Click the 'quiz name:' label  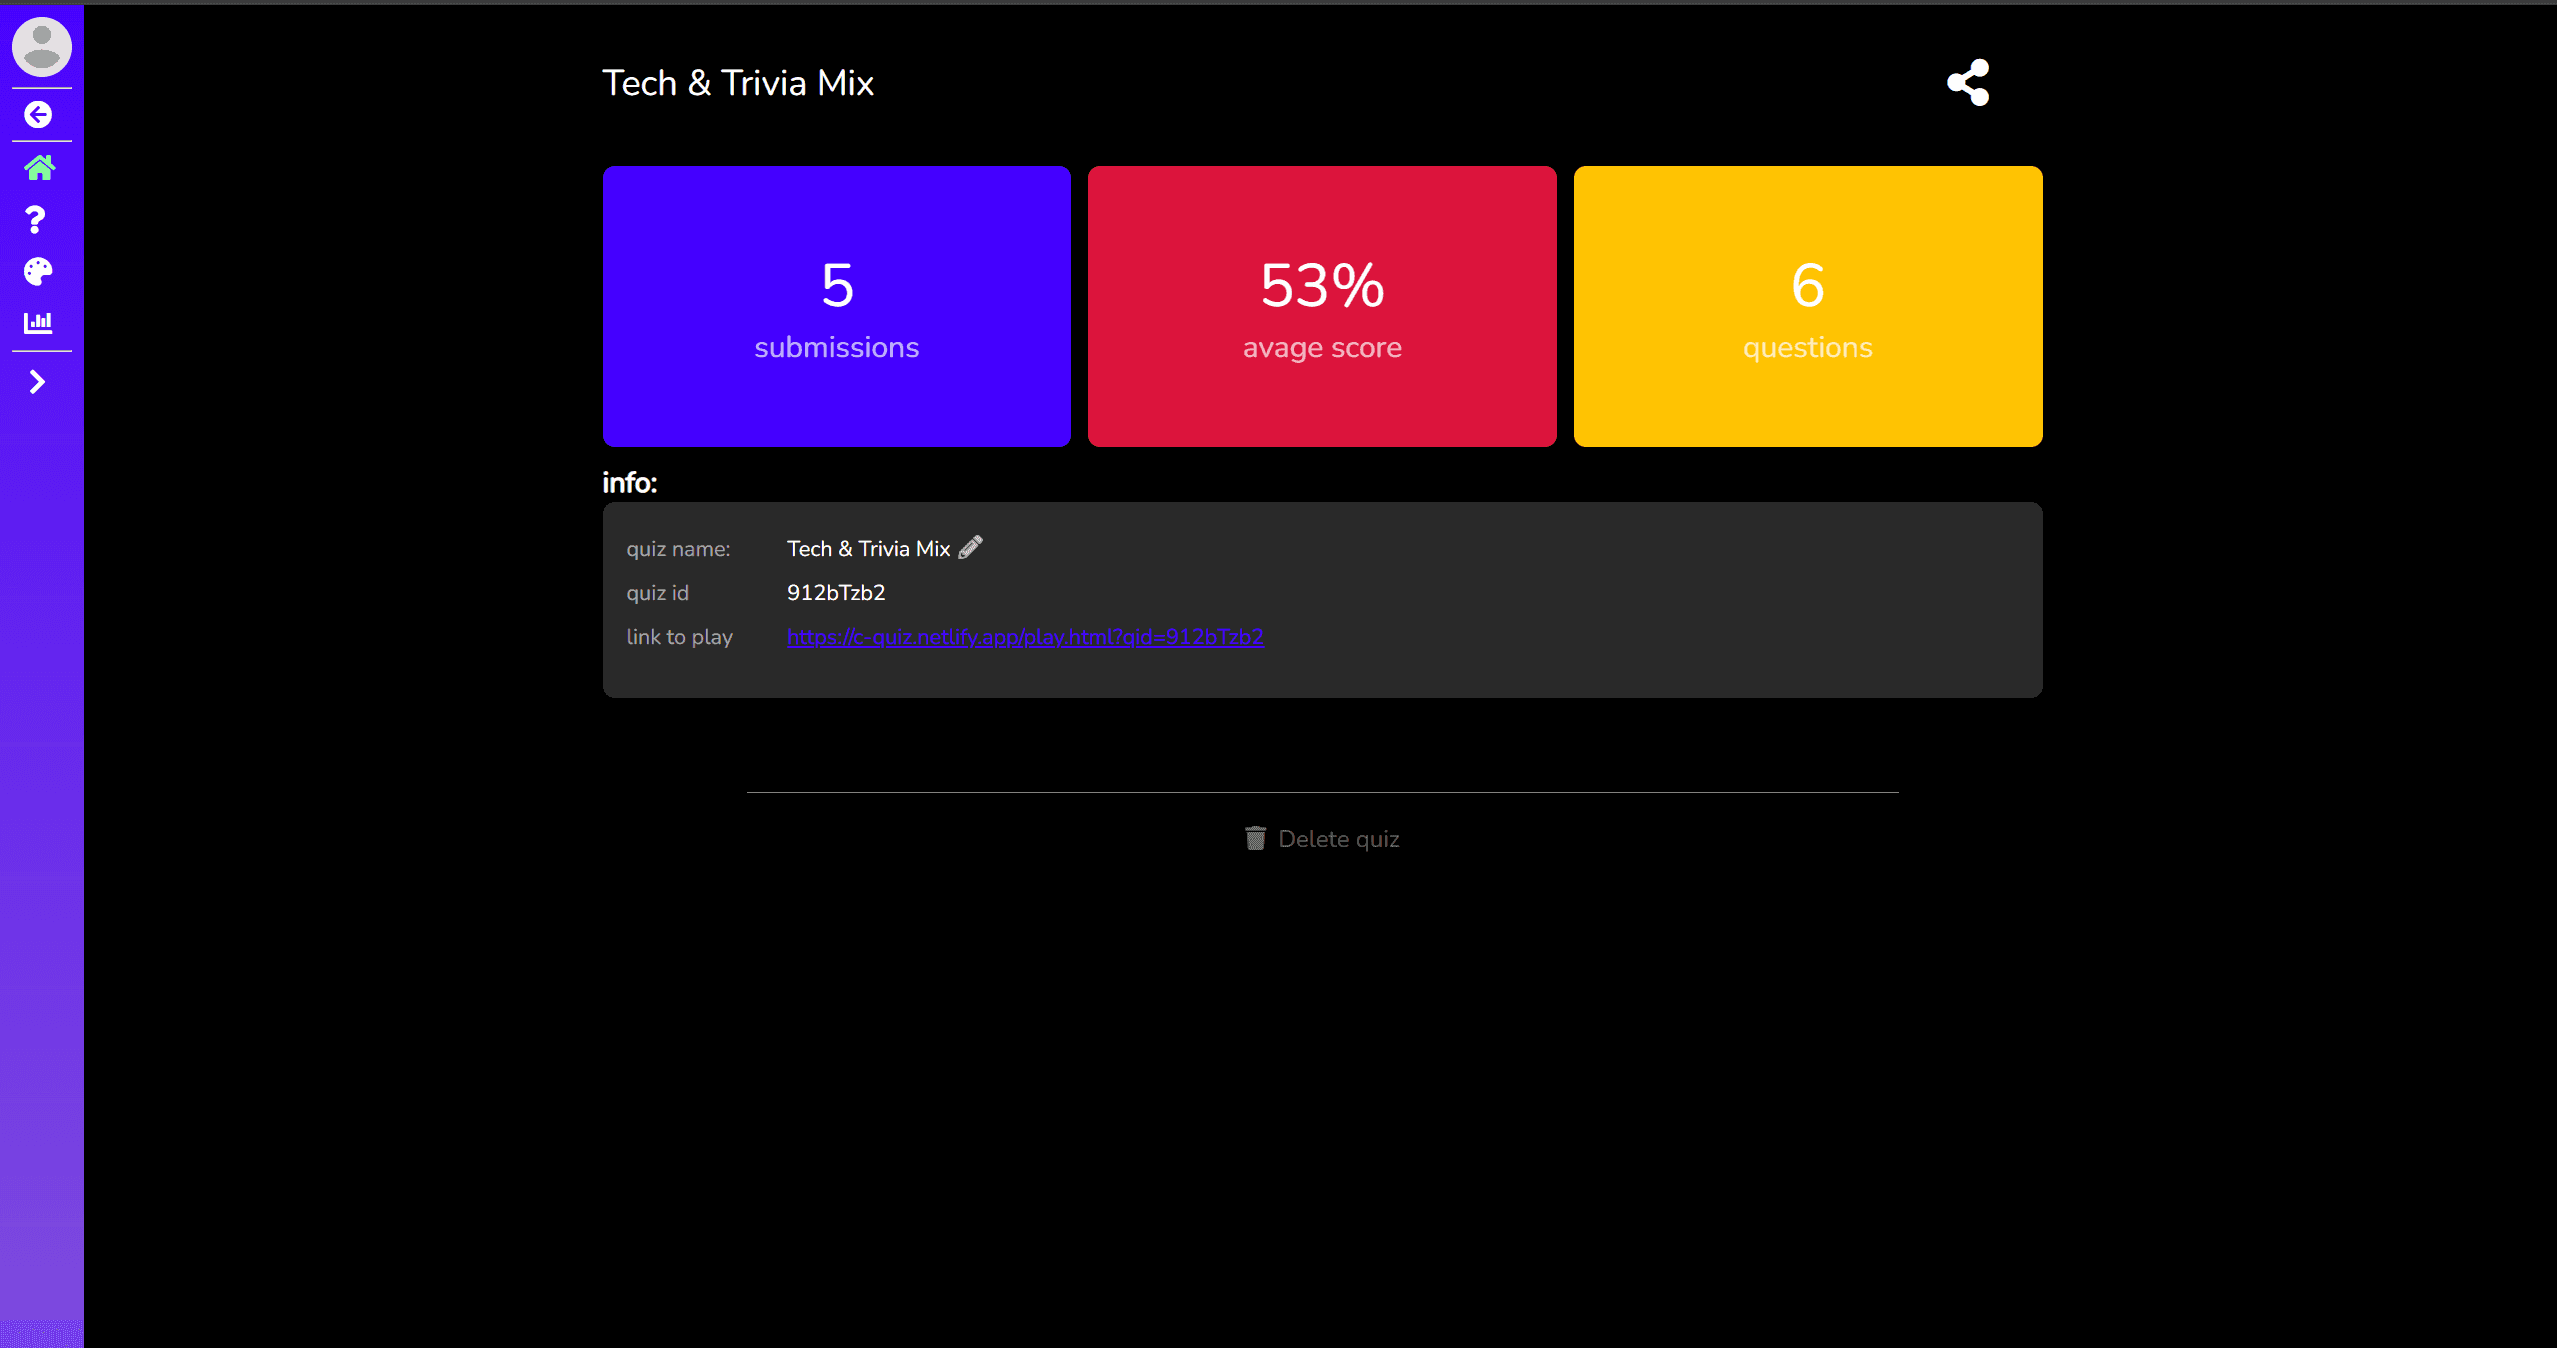click(678, 549)
